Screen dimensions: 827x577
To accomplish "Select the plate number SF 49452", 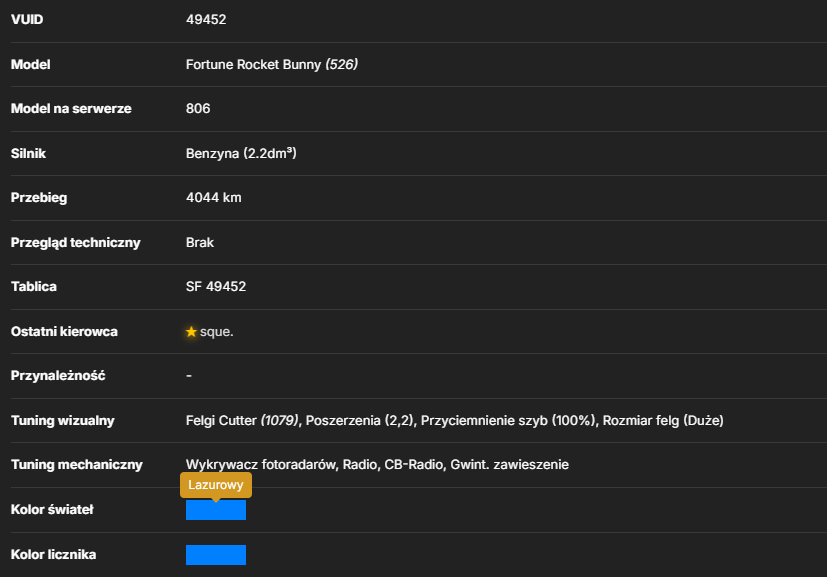I will (x=216, y=286).
